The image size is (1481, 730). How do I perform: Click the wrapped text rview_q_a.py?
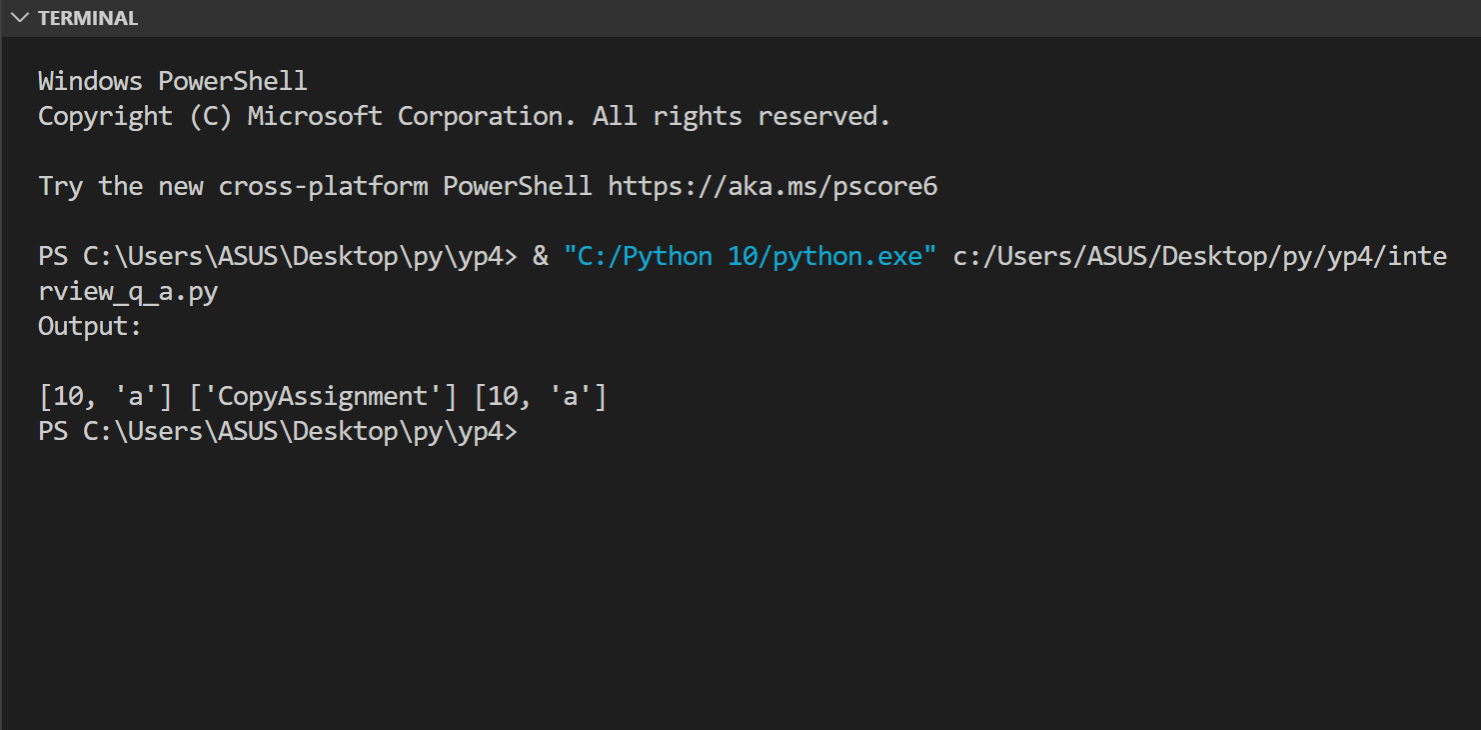pyautogui.click(x=127, y=291)
